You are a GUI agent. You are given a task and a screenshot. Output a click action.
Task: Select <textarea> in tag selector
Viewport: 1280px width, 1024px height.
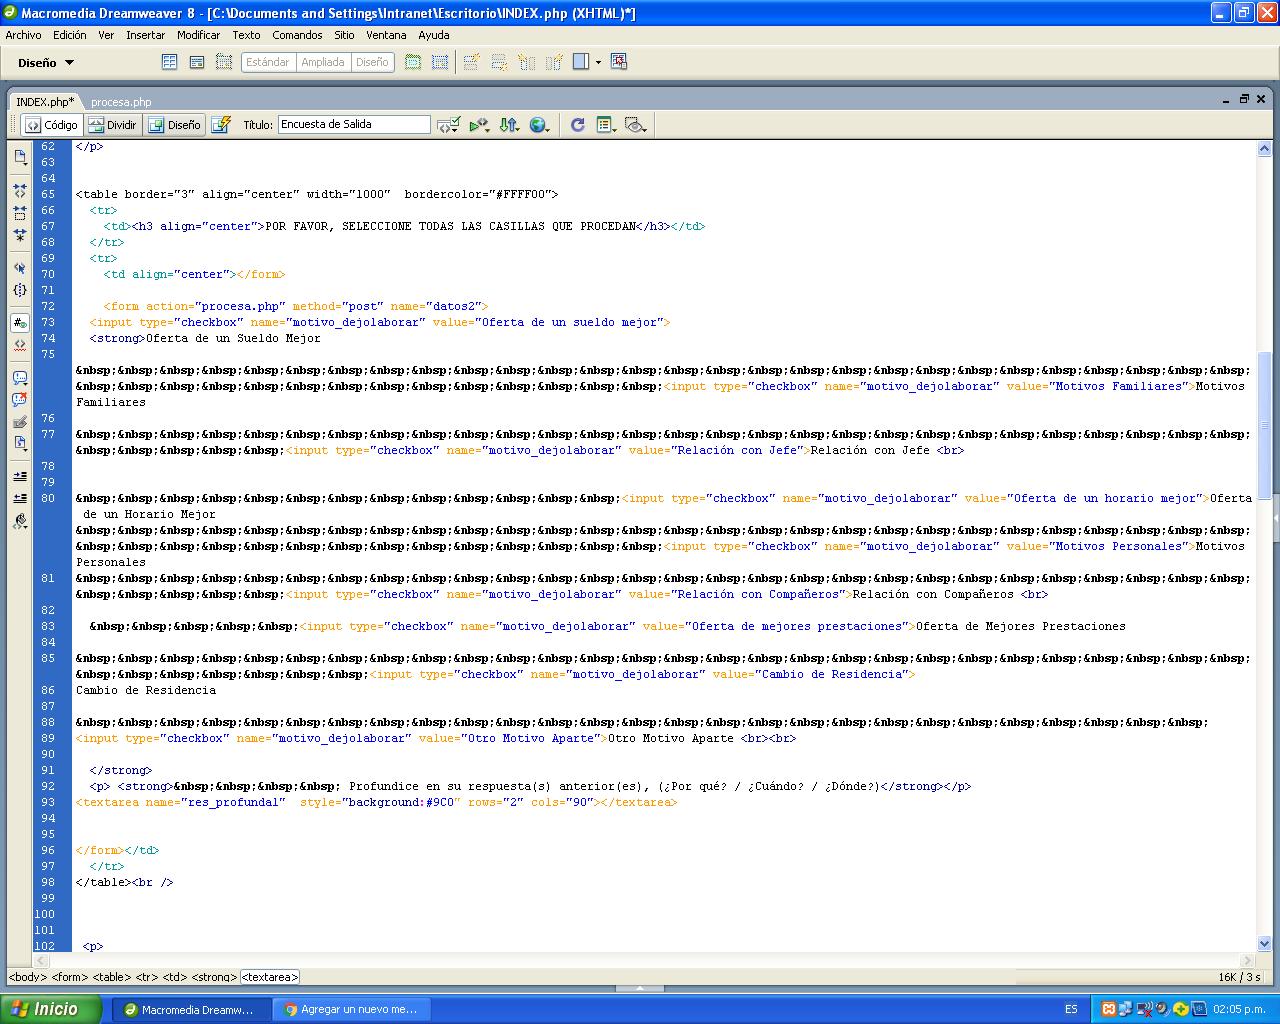point(269,977)
